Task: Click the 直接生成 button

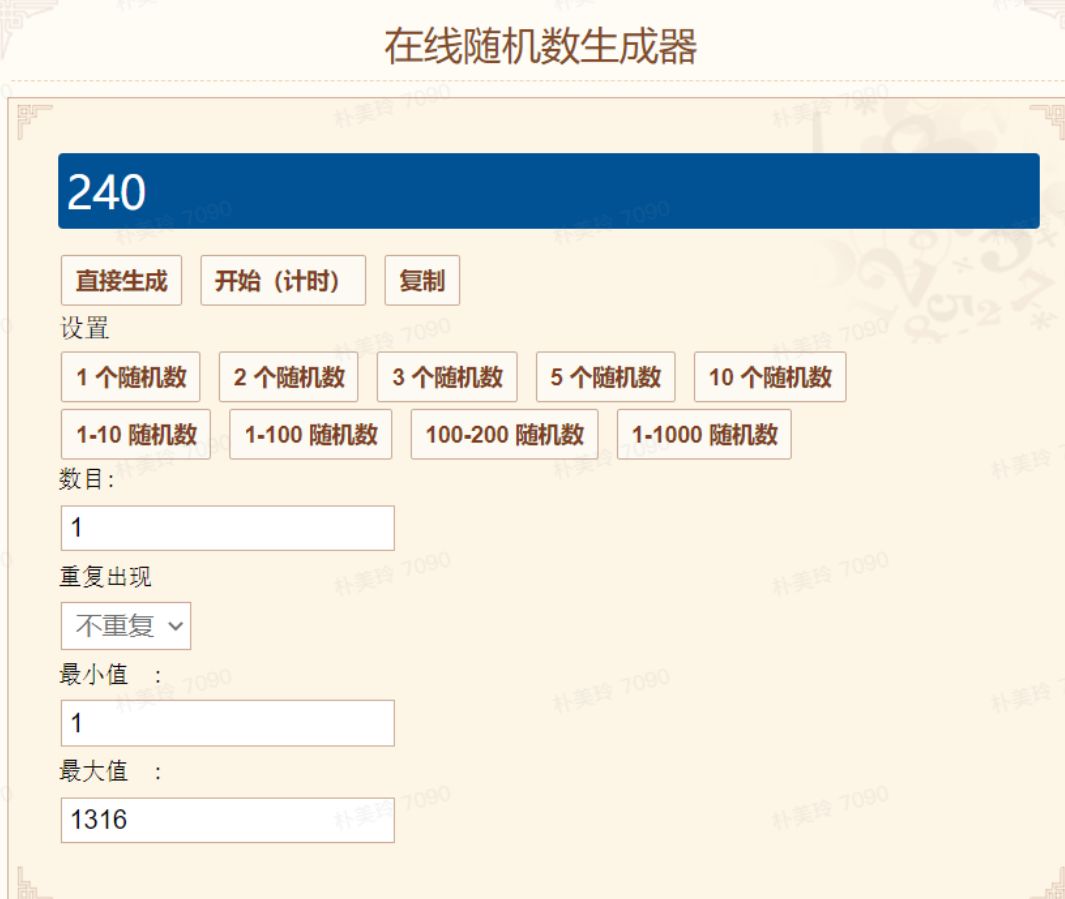Action: tap(122, 280)
